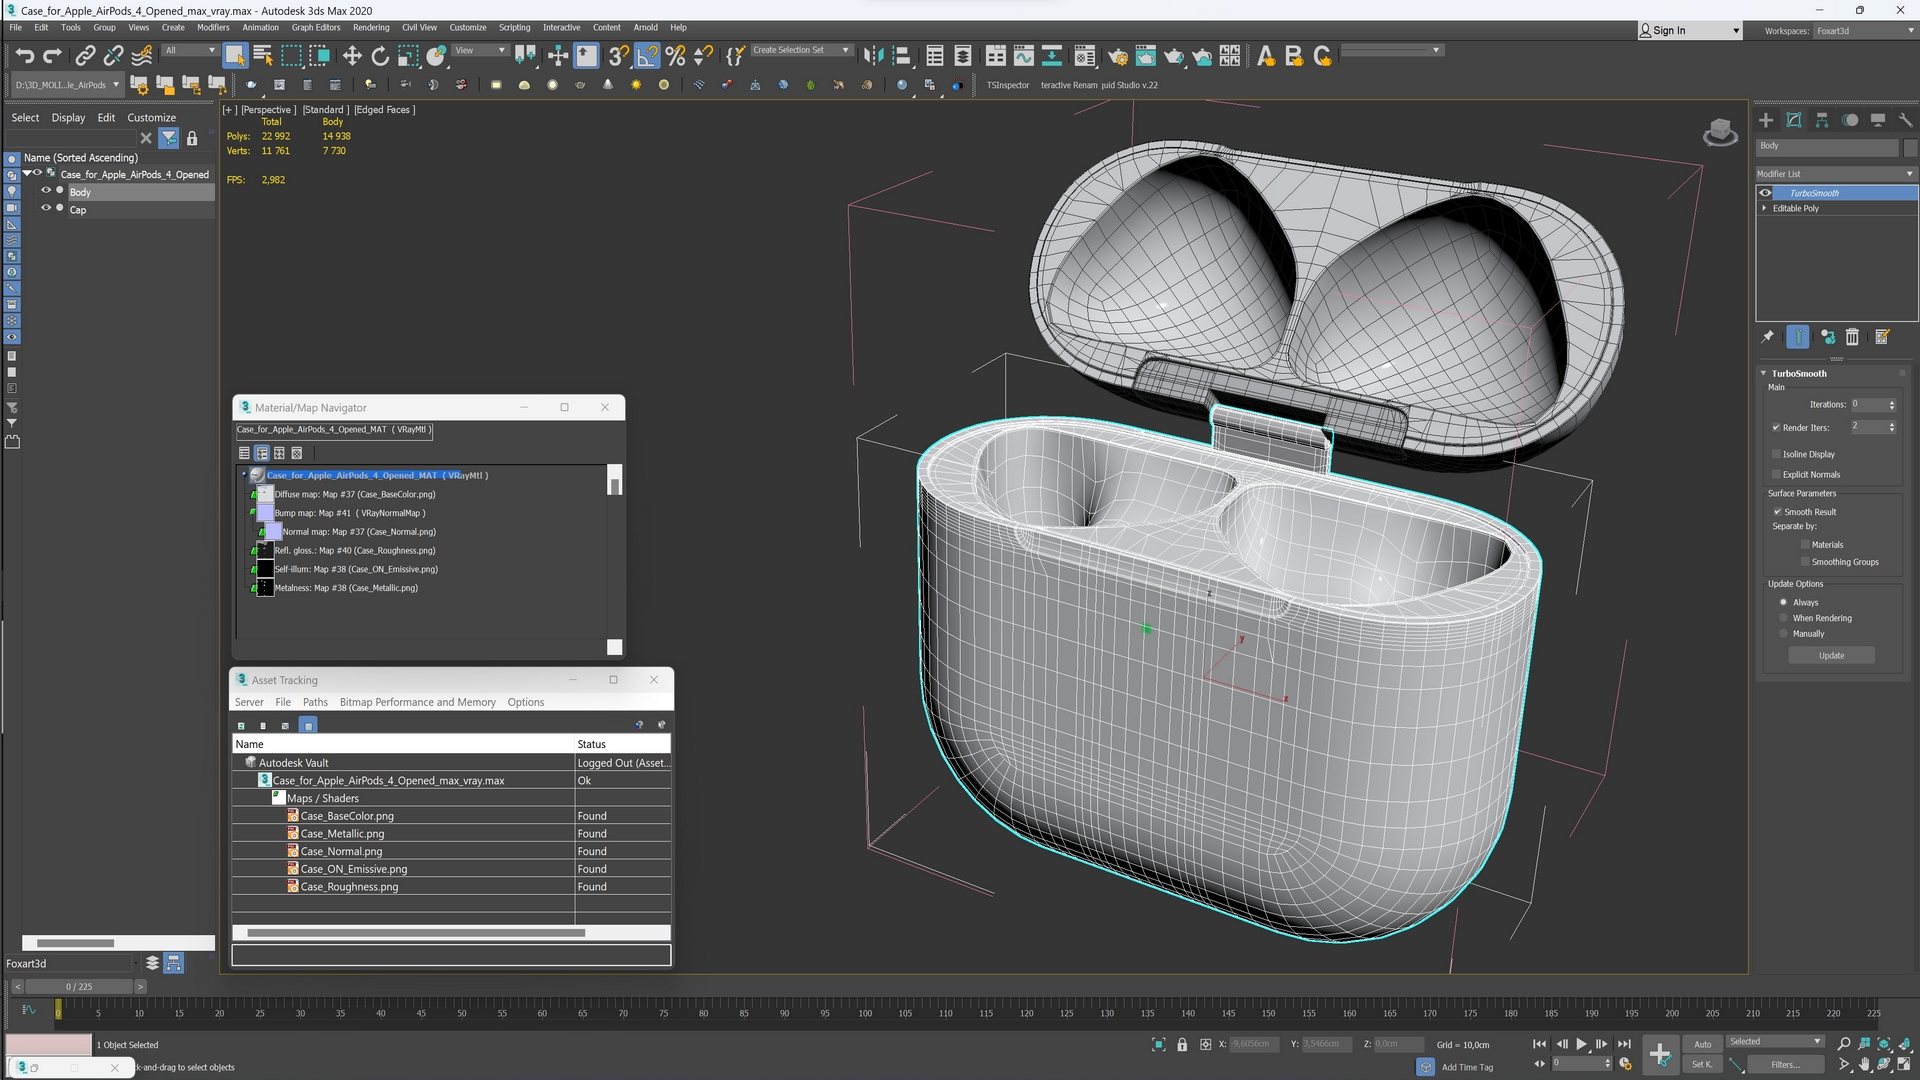1920x1080 pixels.
Task: Click the Pin Stack icon
Action: pyautogui.click(x=1767, y=337)
